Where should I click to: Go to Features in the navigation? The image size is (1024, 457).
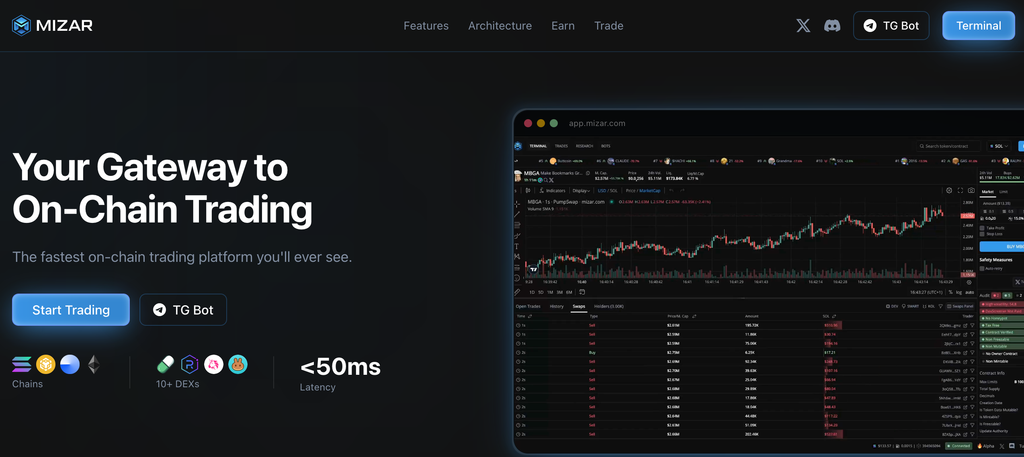pyautogui.click(x=426, y=26)
